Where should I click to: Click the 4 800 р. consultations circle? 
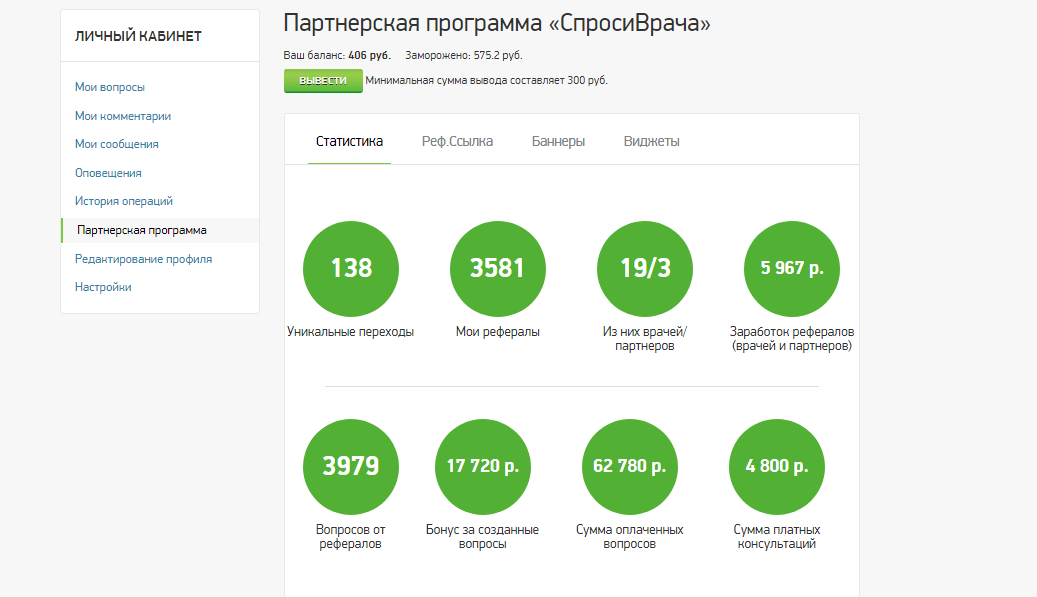point(777,467)
